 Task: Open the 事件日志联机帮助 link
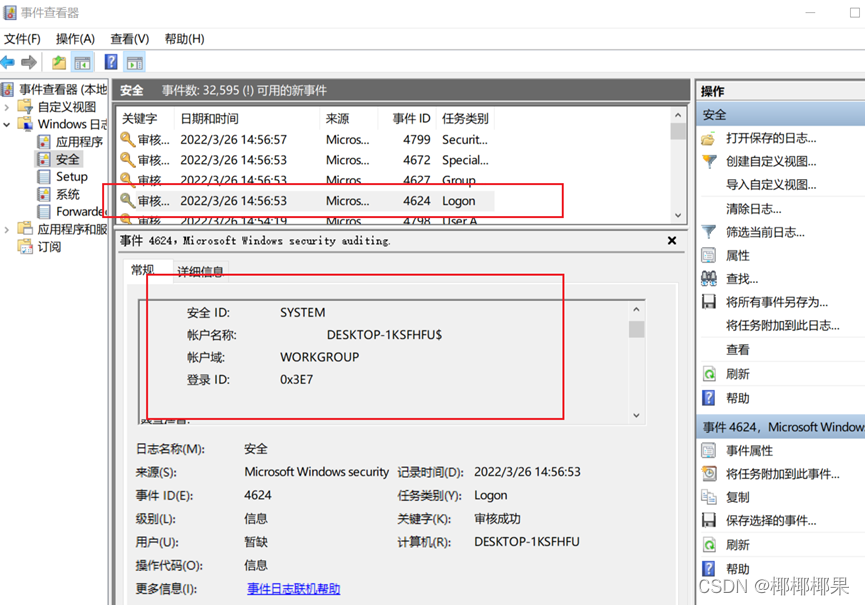point(293,588)
